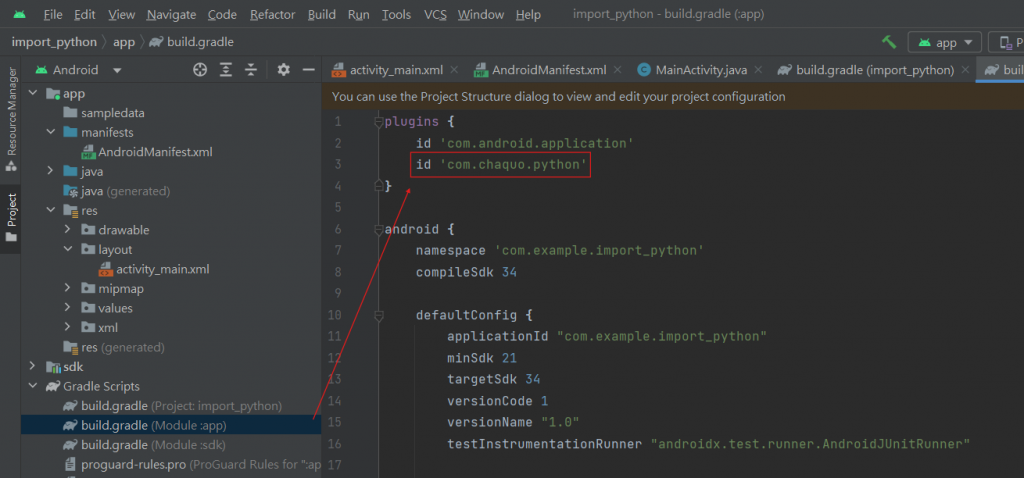1024x478 pixels.
Task: Expand the values folder
Action: pyautogui.click(x=69, y=308)
